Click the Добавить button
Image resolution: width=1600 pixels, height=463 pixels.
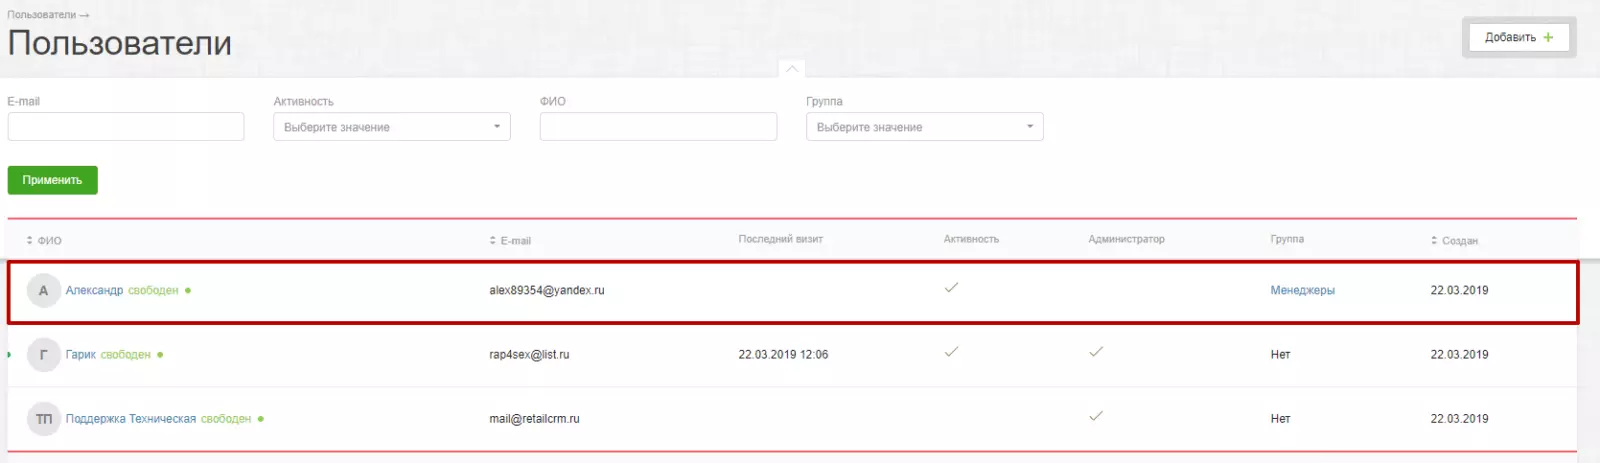1518,37
